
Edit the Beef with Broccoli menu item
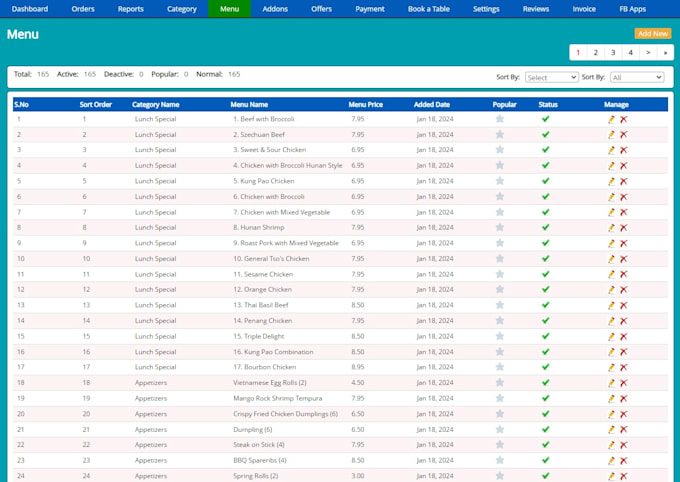611,119
